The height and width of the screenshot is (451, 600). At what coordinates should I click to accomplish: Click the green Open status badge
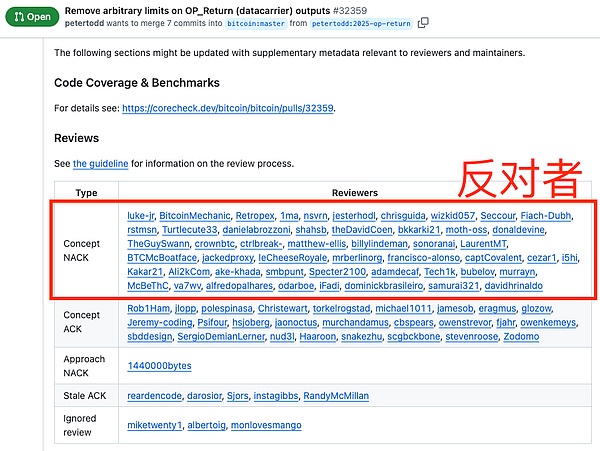click(x=31, y=17)
